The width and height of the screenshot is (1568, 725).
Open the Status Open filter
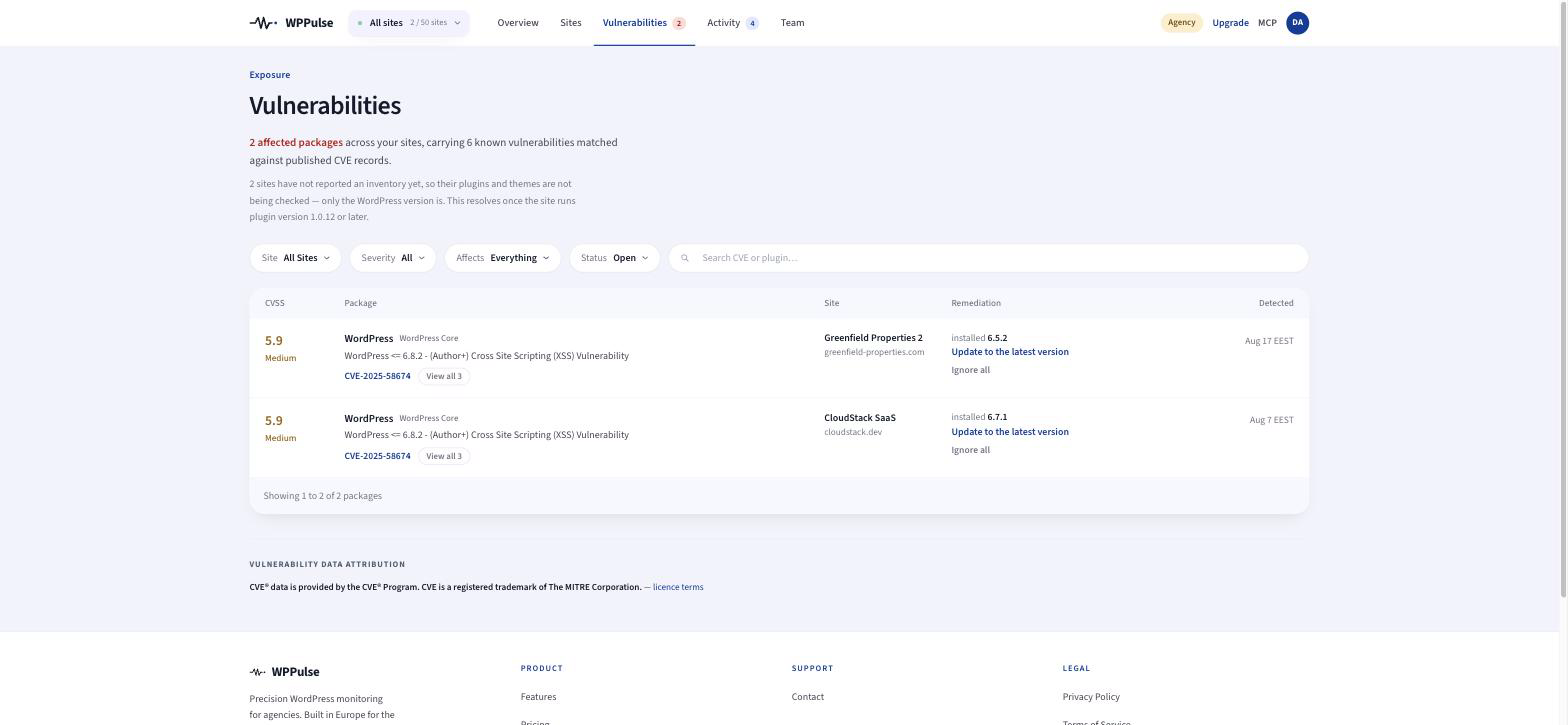click(615, 258)
